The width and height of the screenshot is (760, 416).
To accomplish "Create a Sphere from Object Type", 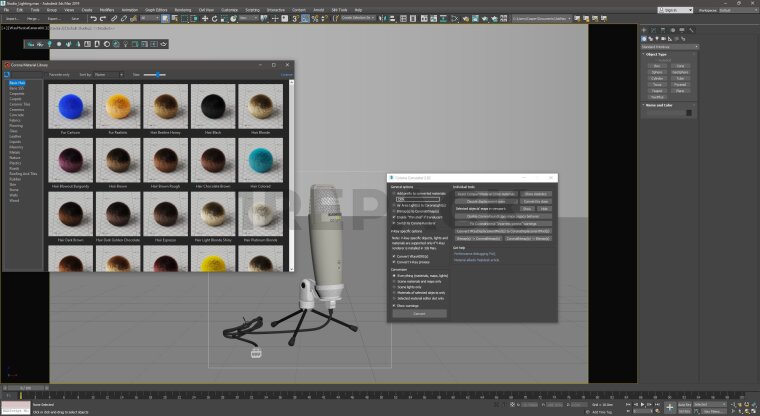I will point(657,72).
